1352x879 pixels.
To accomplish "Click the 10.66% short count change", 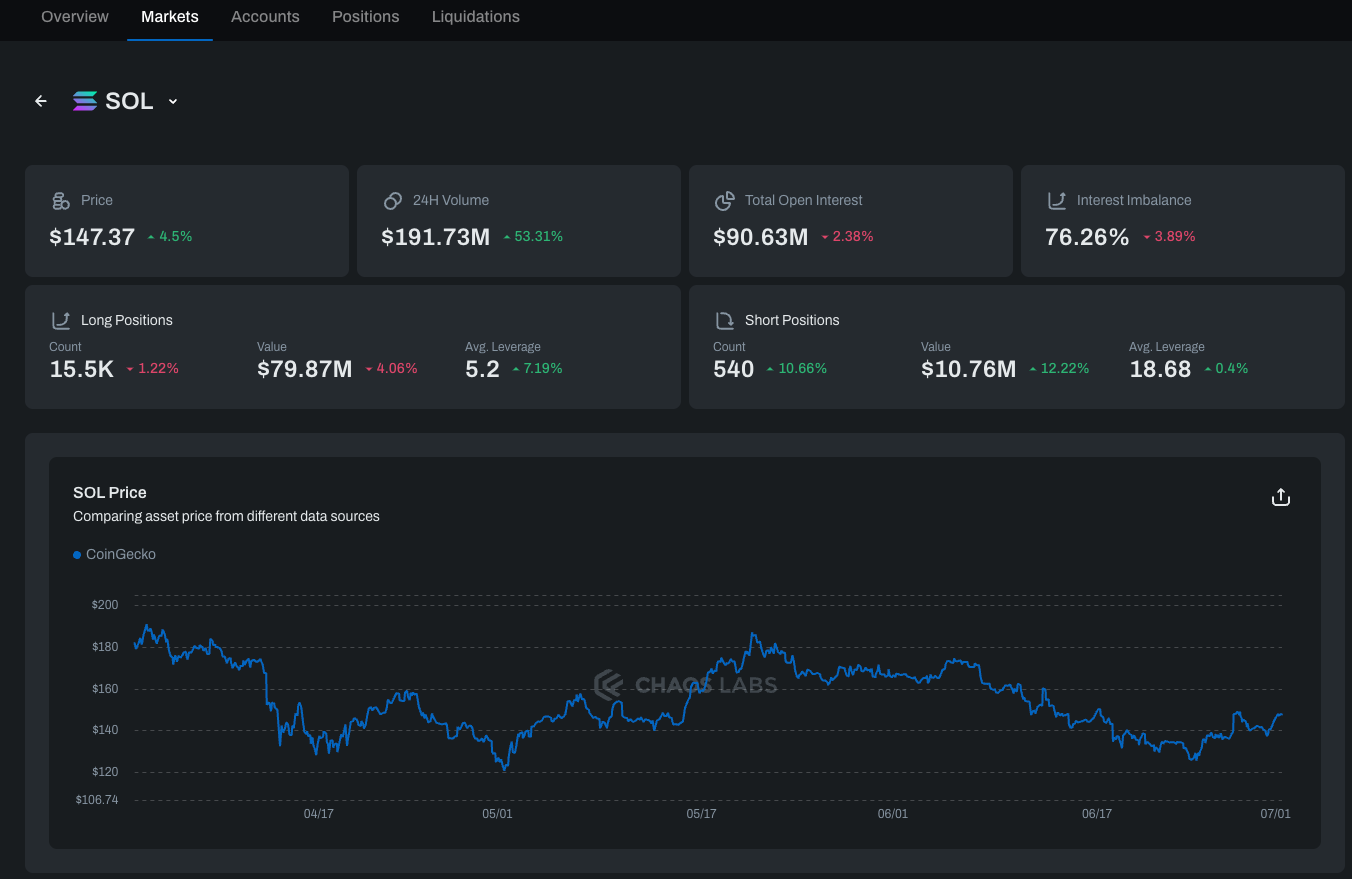I will 797,369.
